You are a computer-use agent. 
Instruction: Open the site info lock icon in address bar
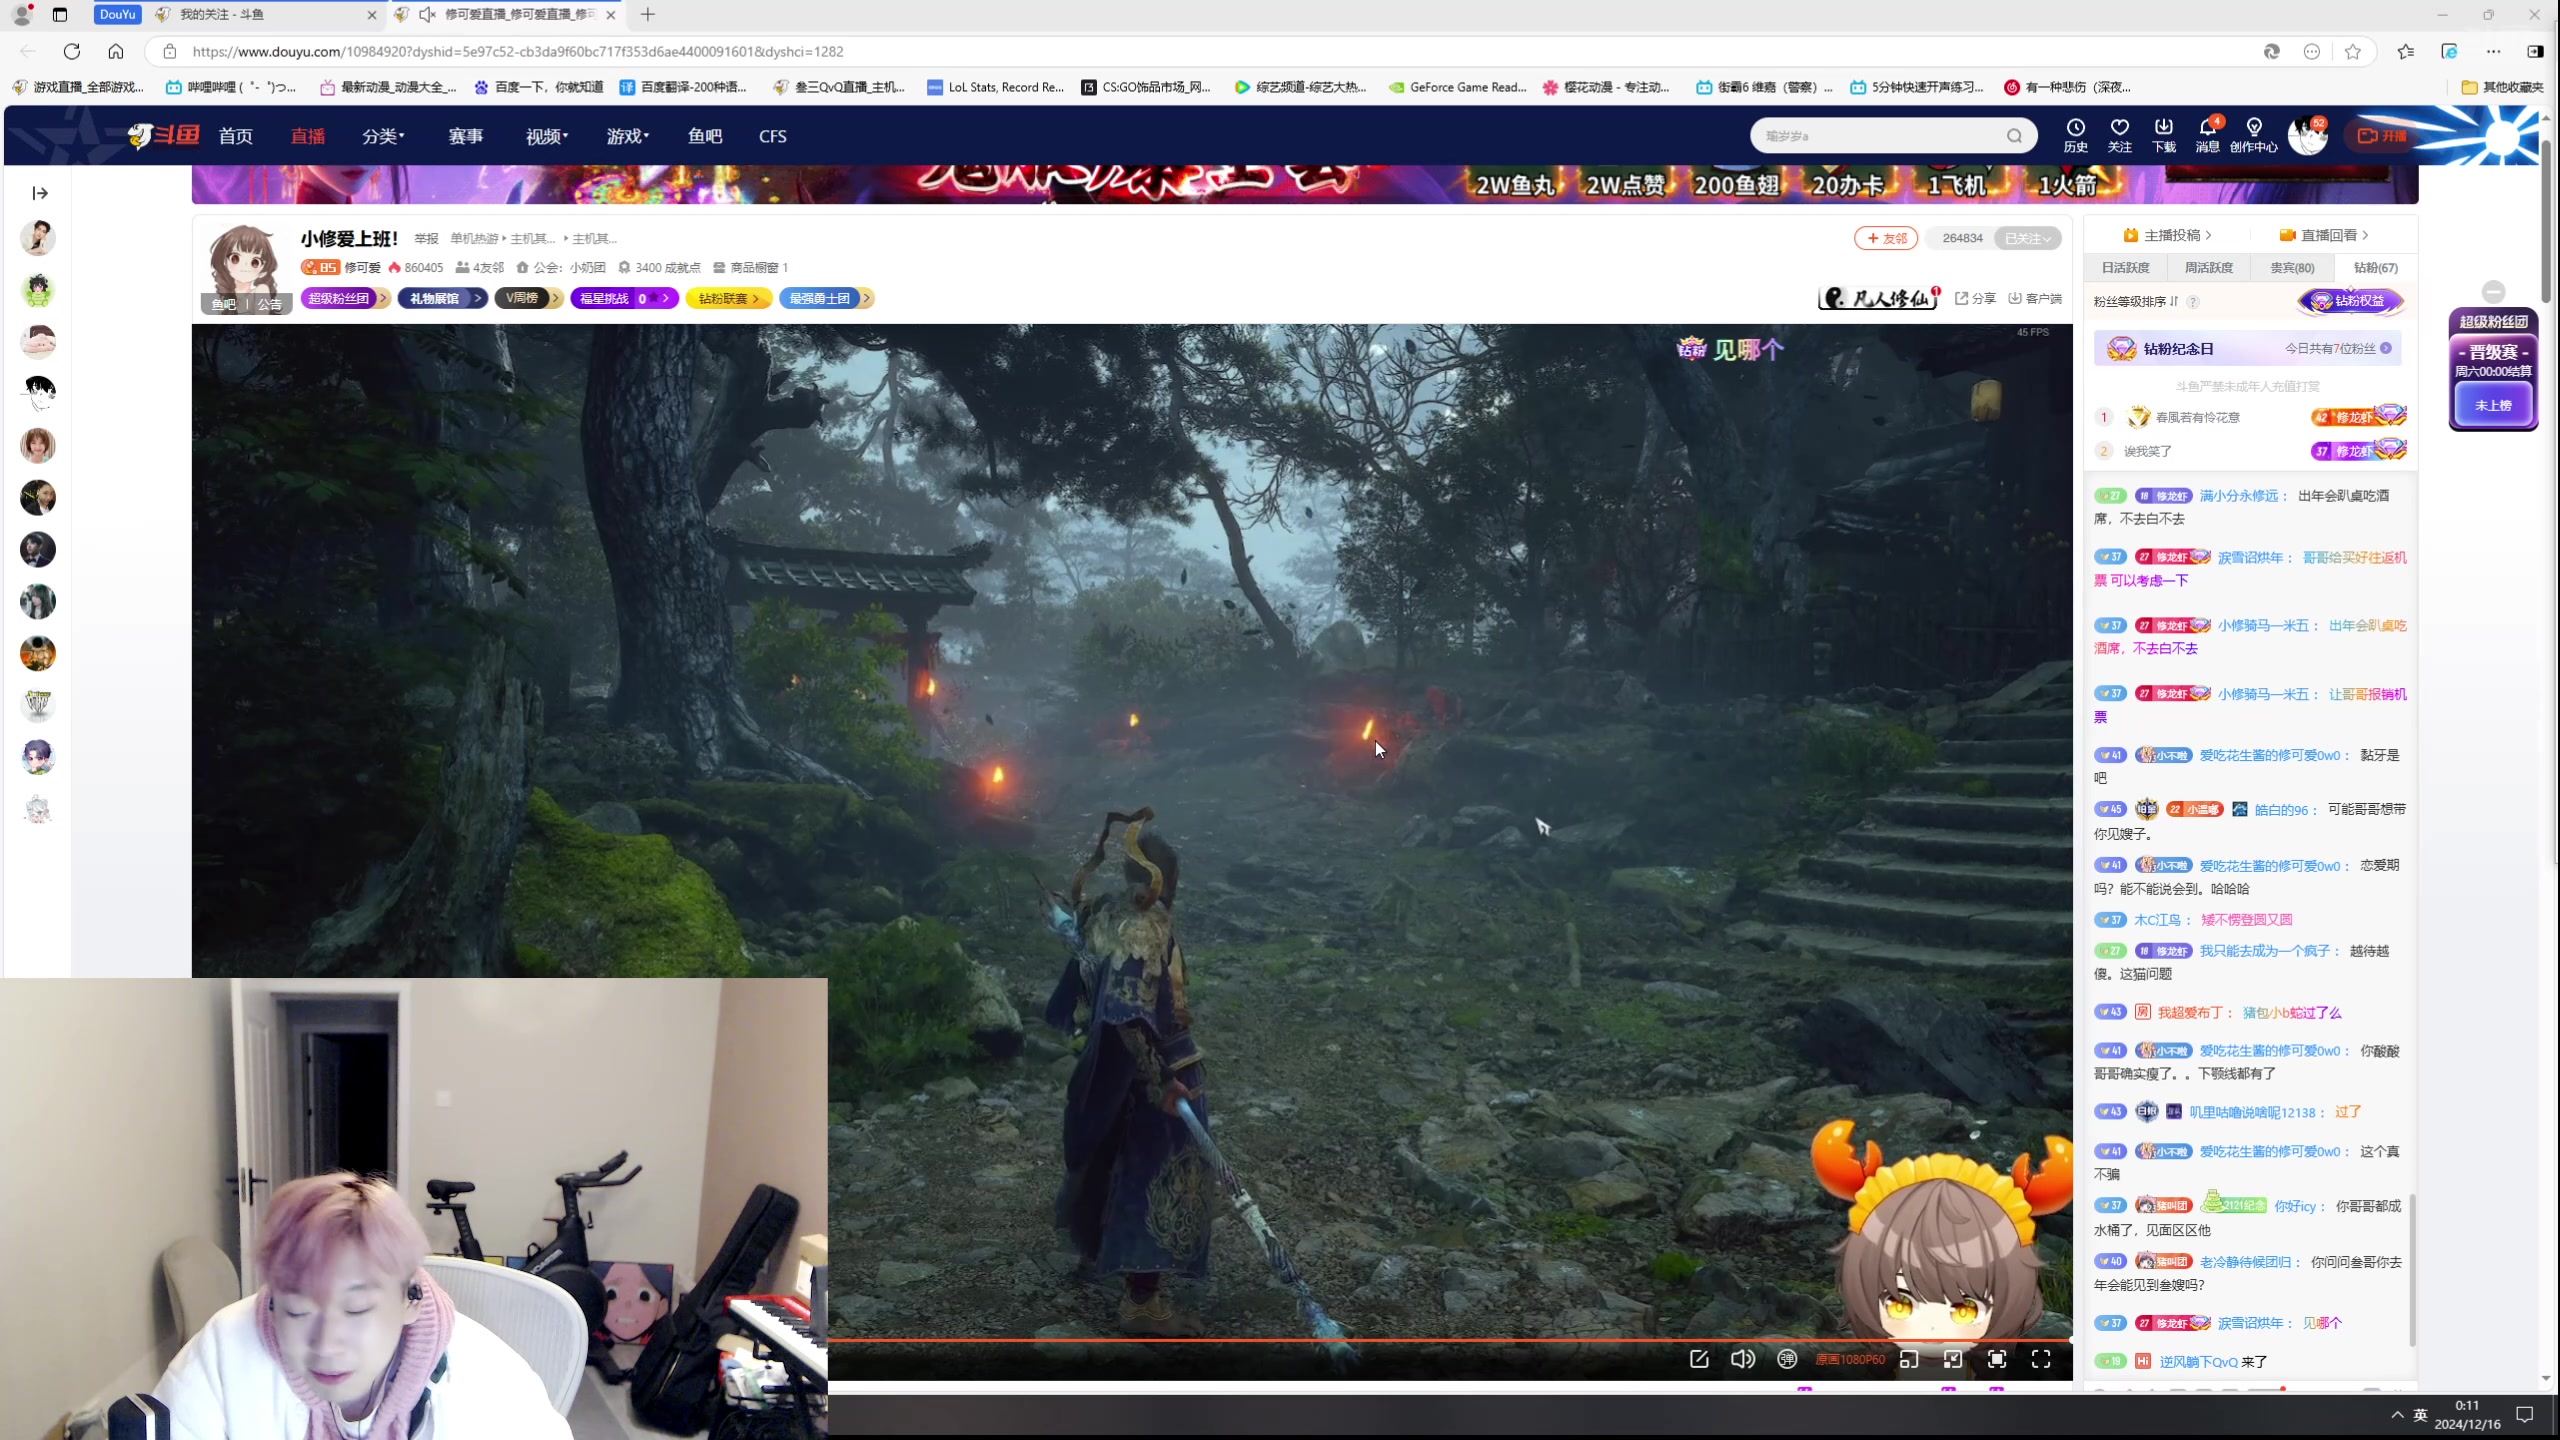(x=169, y=51)
